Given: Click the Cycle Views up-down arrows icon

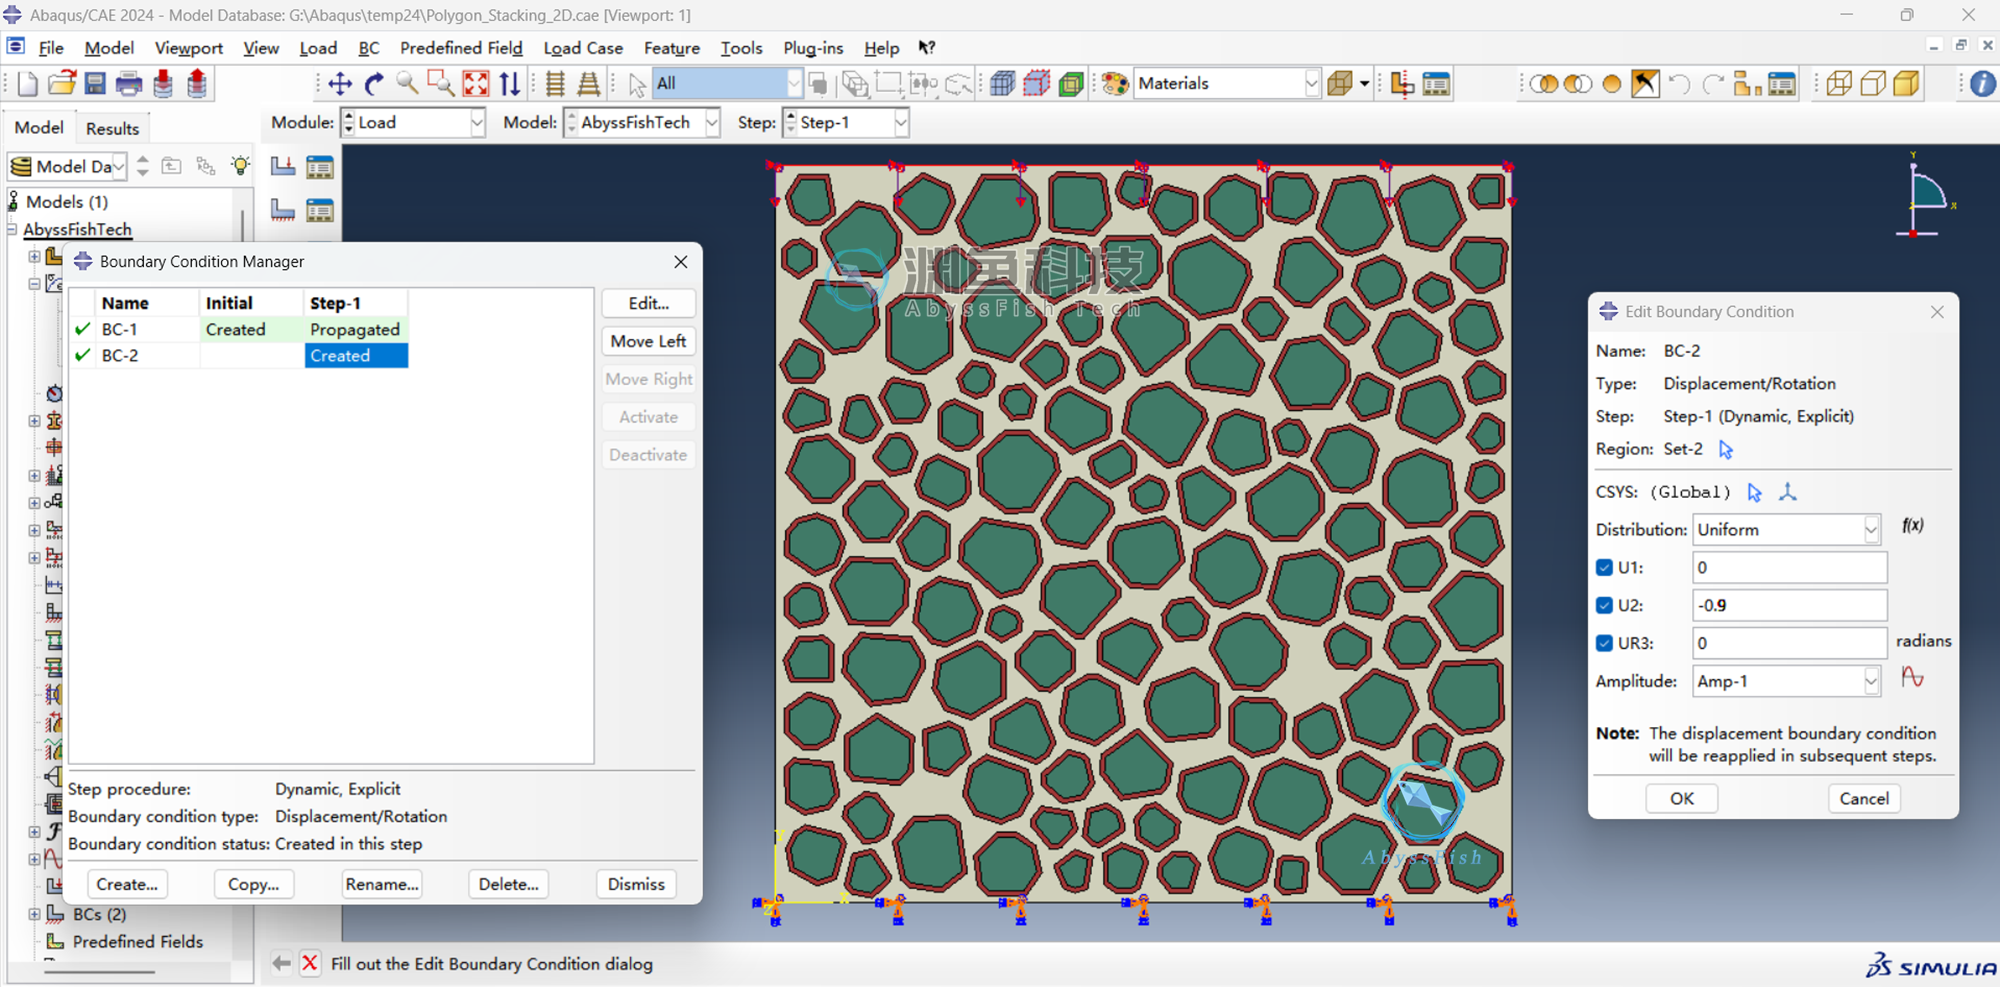Looking at the screenshot, I should [x=510, y=84].
